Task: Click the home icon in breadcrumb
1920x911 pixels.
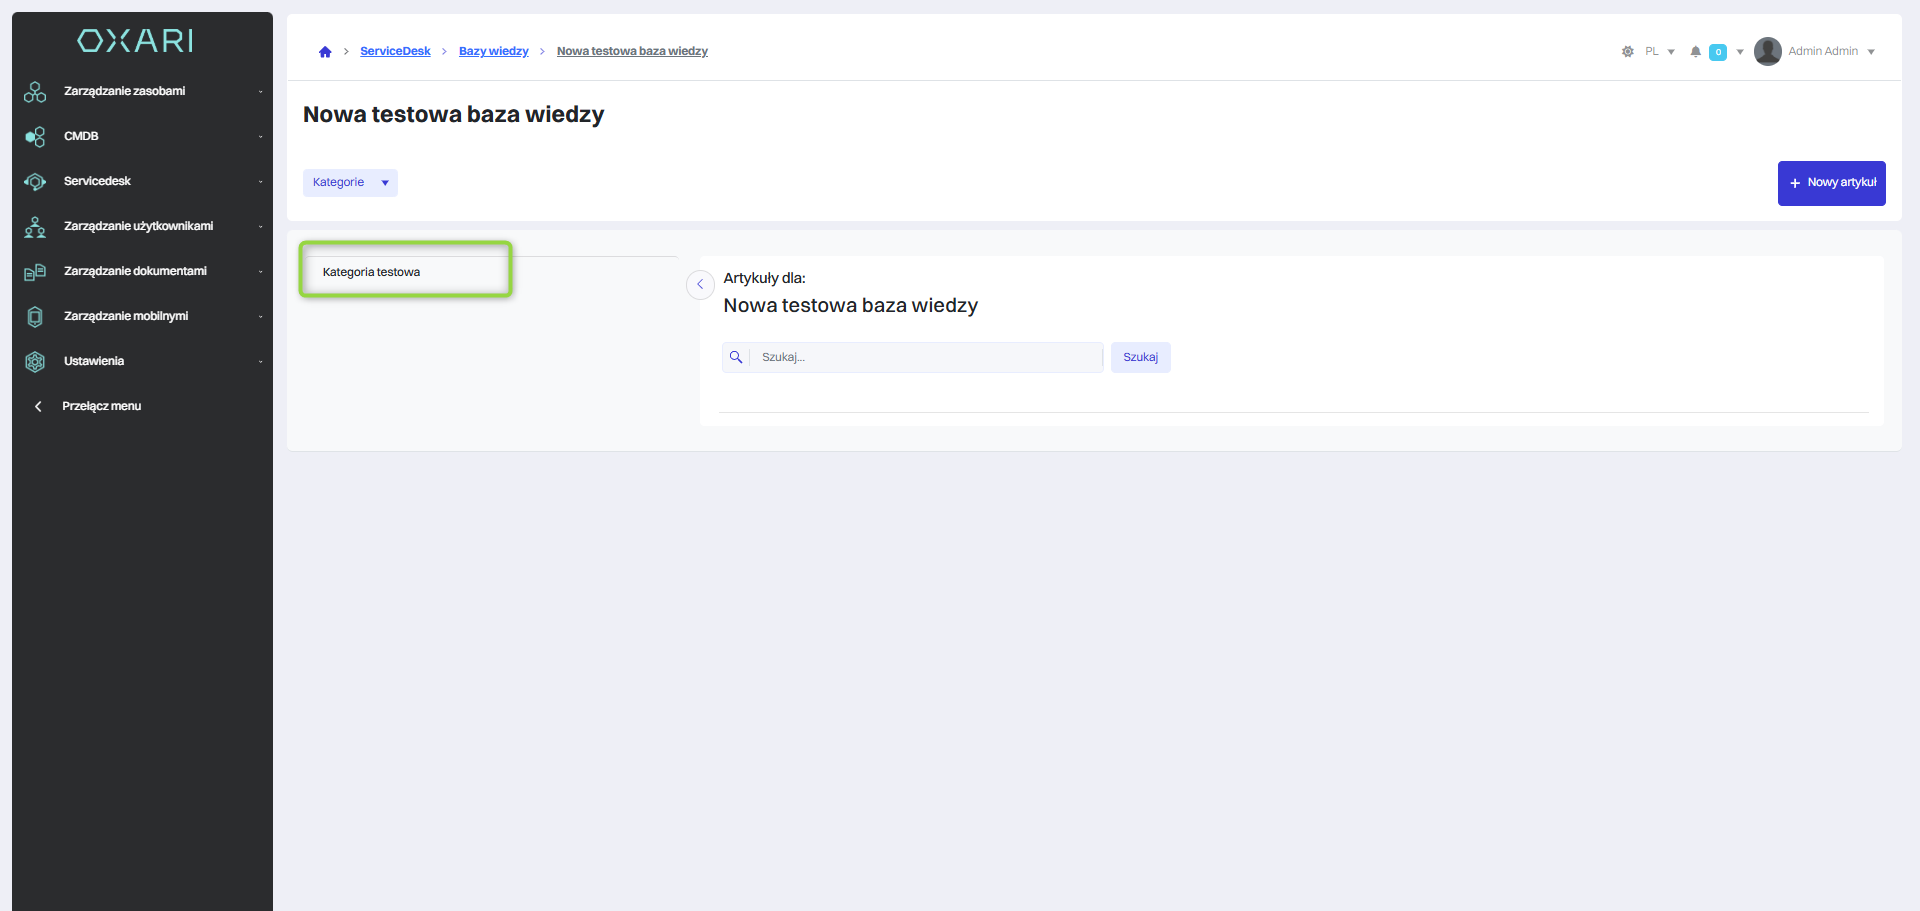Action: click(325, 52)
